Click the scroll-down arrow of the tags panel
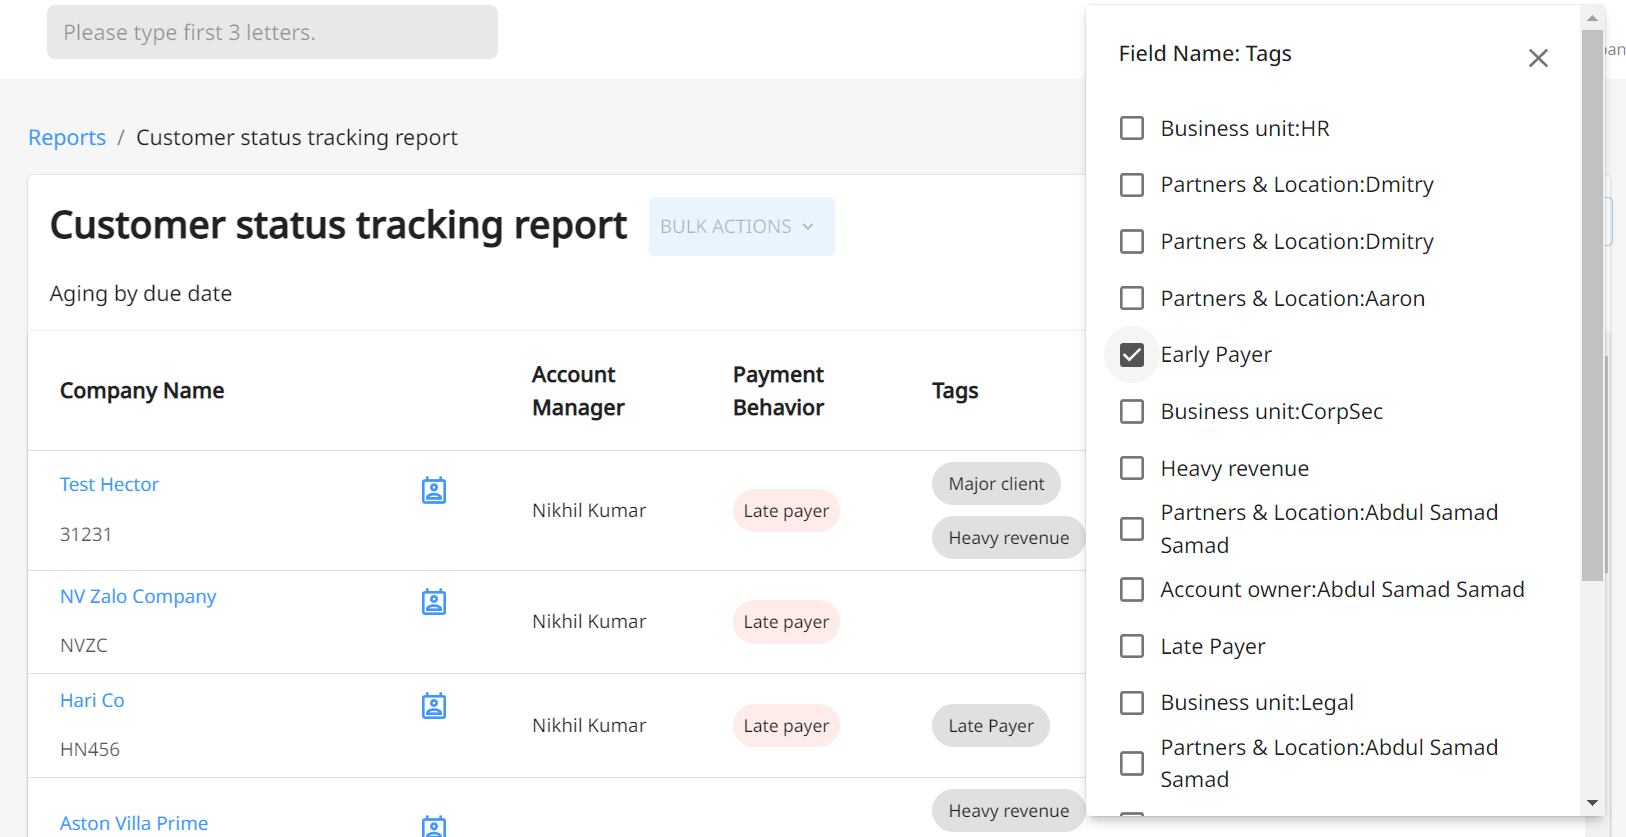The width and height of the screenshot is (1626, 837). click(x=1592, y=803)
